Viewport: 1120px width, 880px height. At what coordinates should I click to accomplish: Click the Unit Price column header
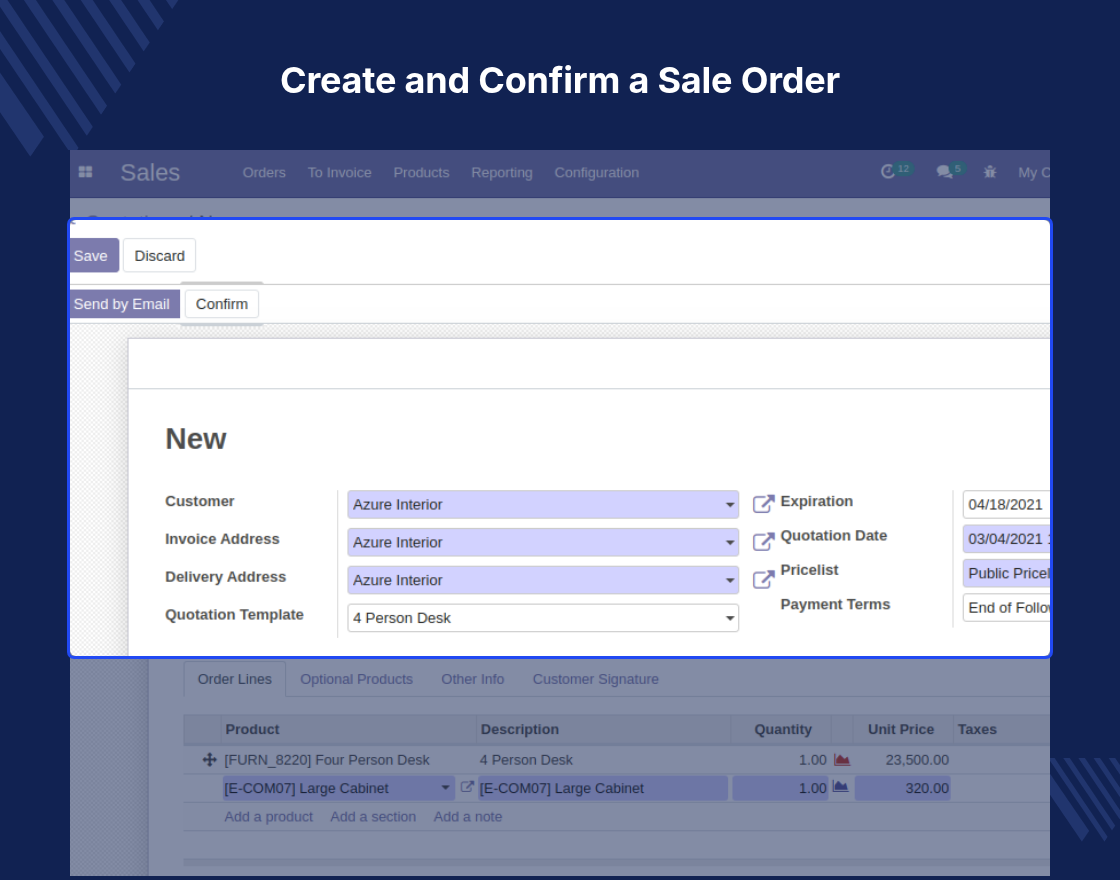(901, 729)
